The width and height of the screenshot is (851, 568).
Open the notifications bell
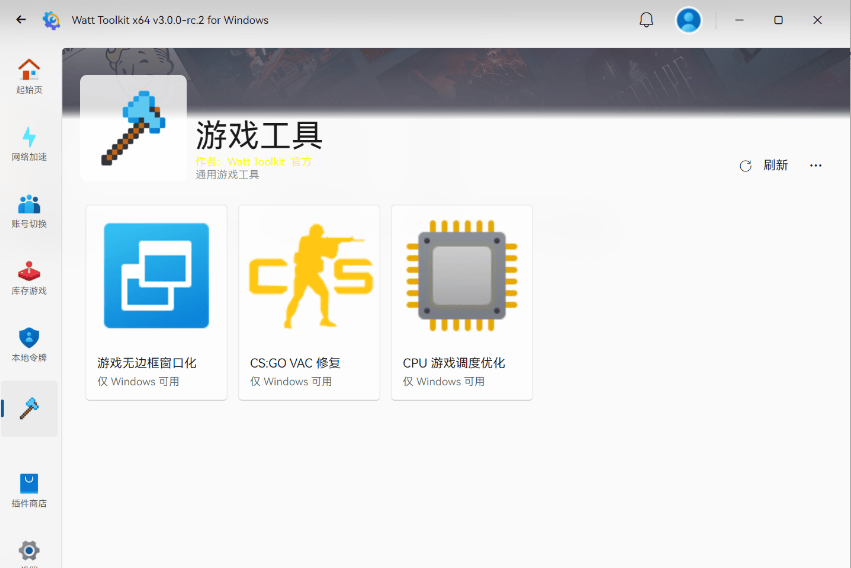click(x=646, y=20)
